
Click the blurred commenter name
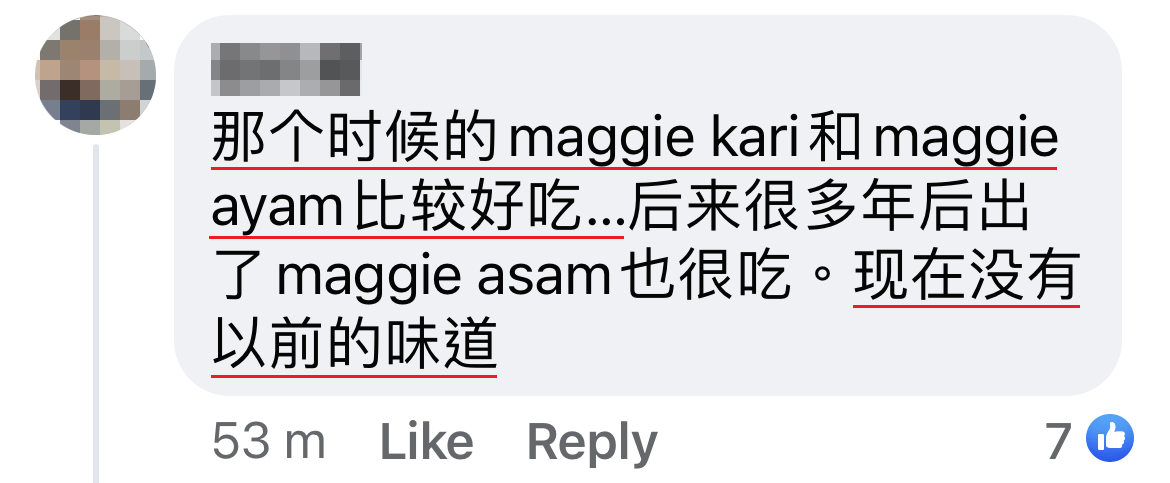pos(286,69)
